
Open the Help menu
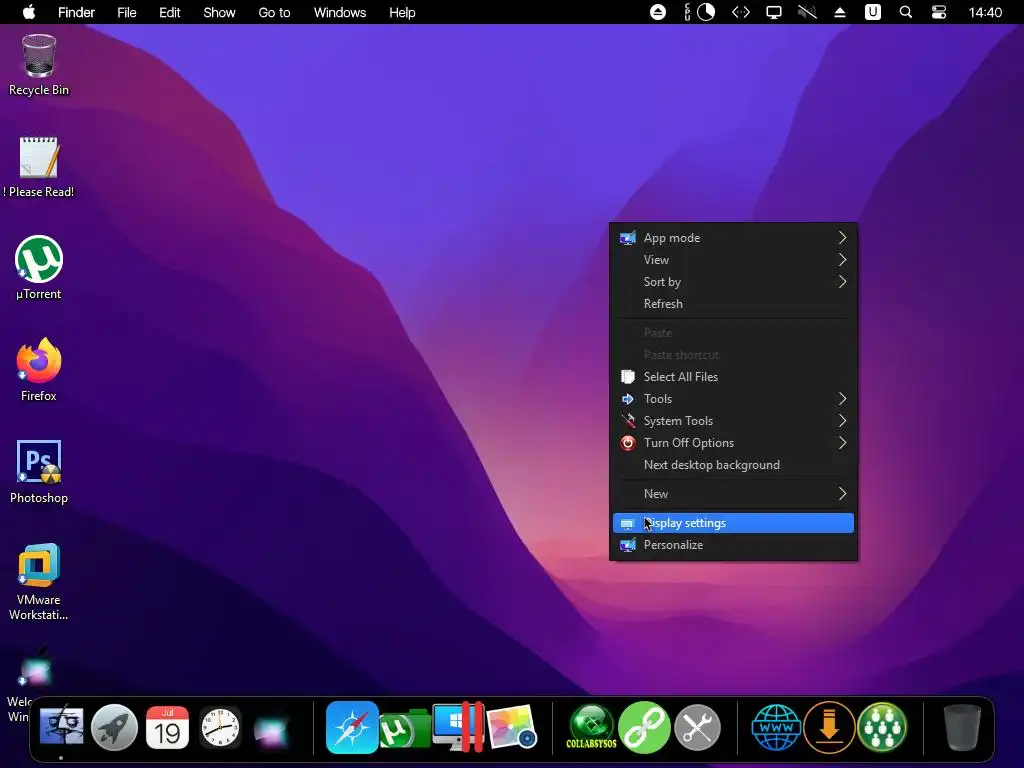pos(402,12)
